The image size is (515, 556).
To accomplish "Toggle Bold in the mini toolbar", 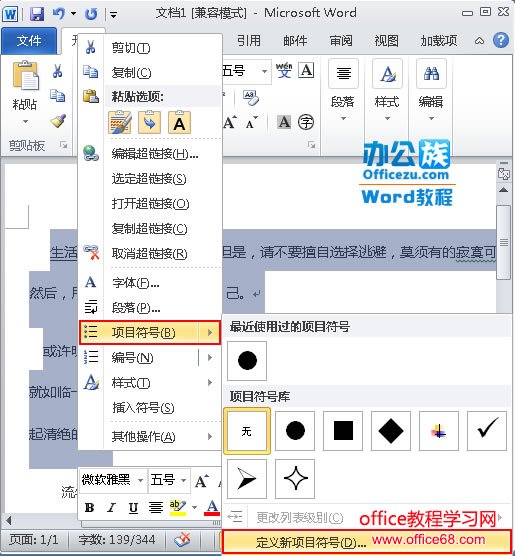I will coord(90,508).
